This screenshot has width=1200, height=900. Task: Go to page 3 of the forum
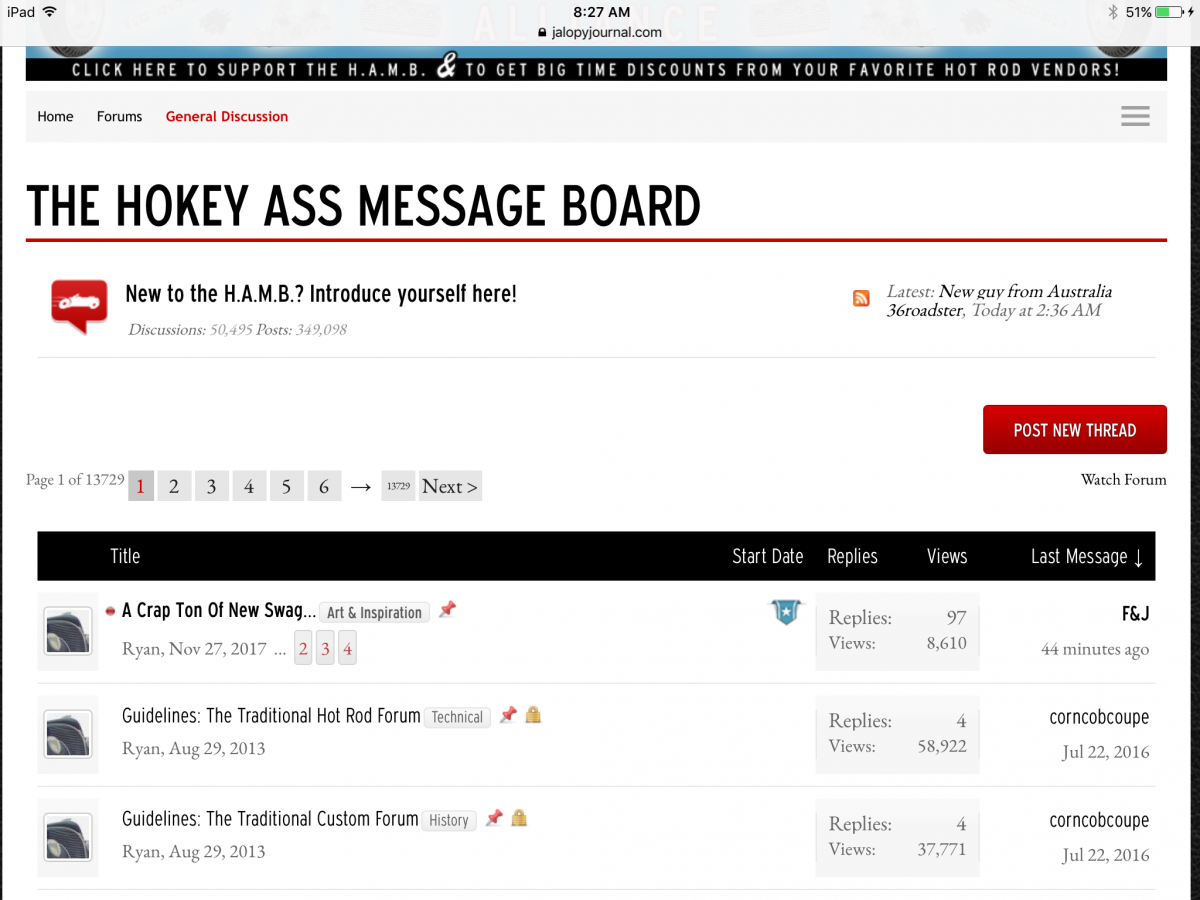point(211,486)
